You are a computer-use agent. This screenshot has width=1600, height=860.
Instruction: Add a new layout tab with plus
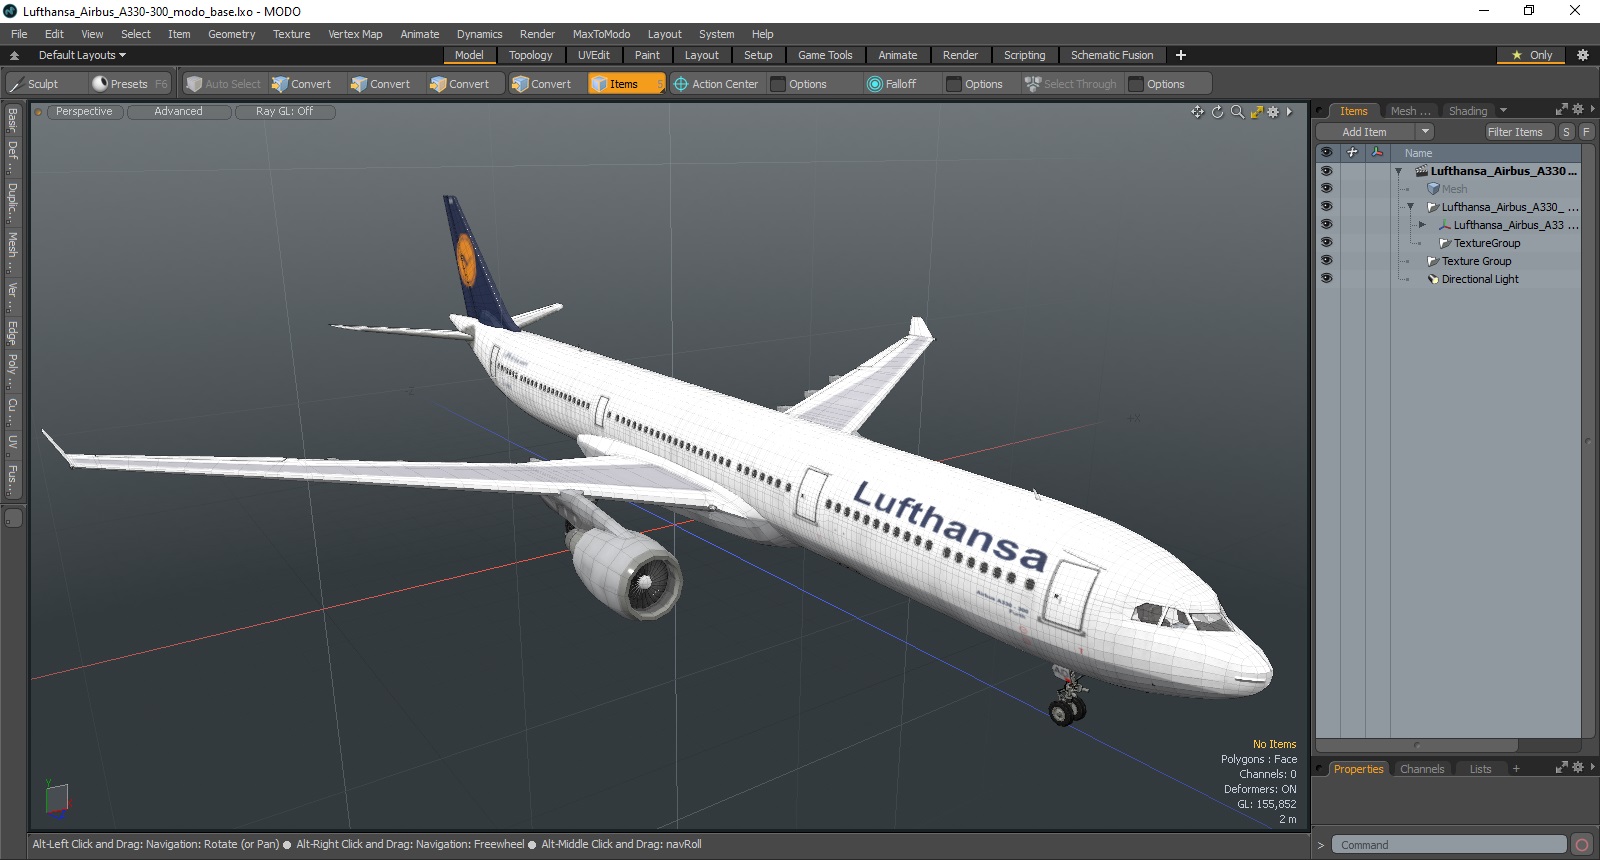click(x=1181, y=55)
